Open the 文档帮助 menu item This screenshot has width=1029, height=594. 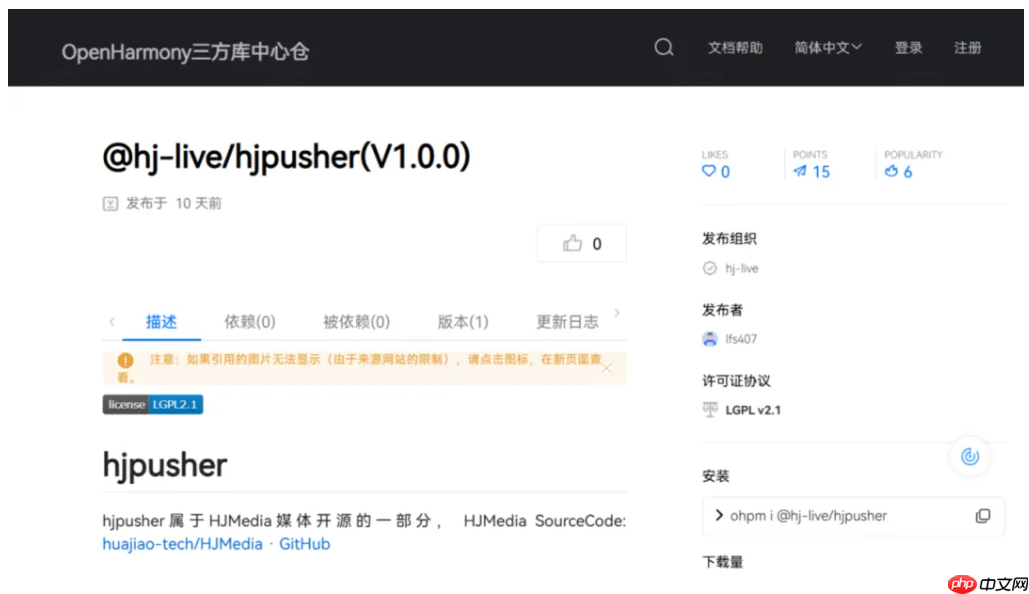click(735, 47)
